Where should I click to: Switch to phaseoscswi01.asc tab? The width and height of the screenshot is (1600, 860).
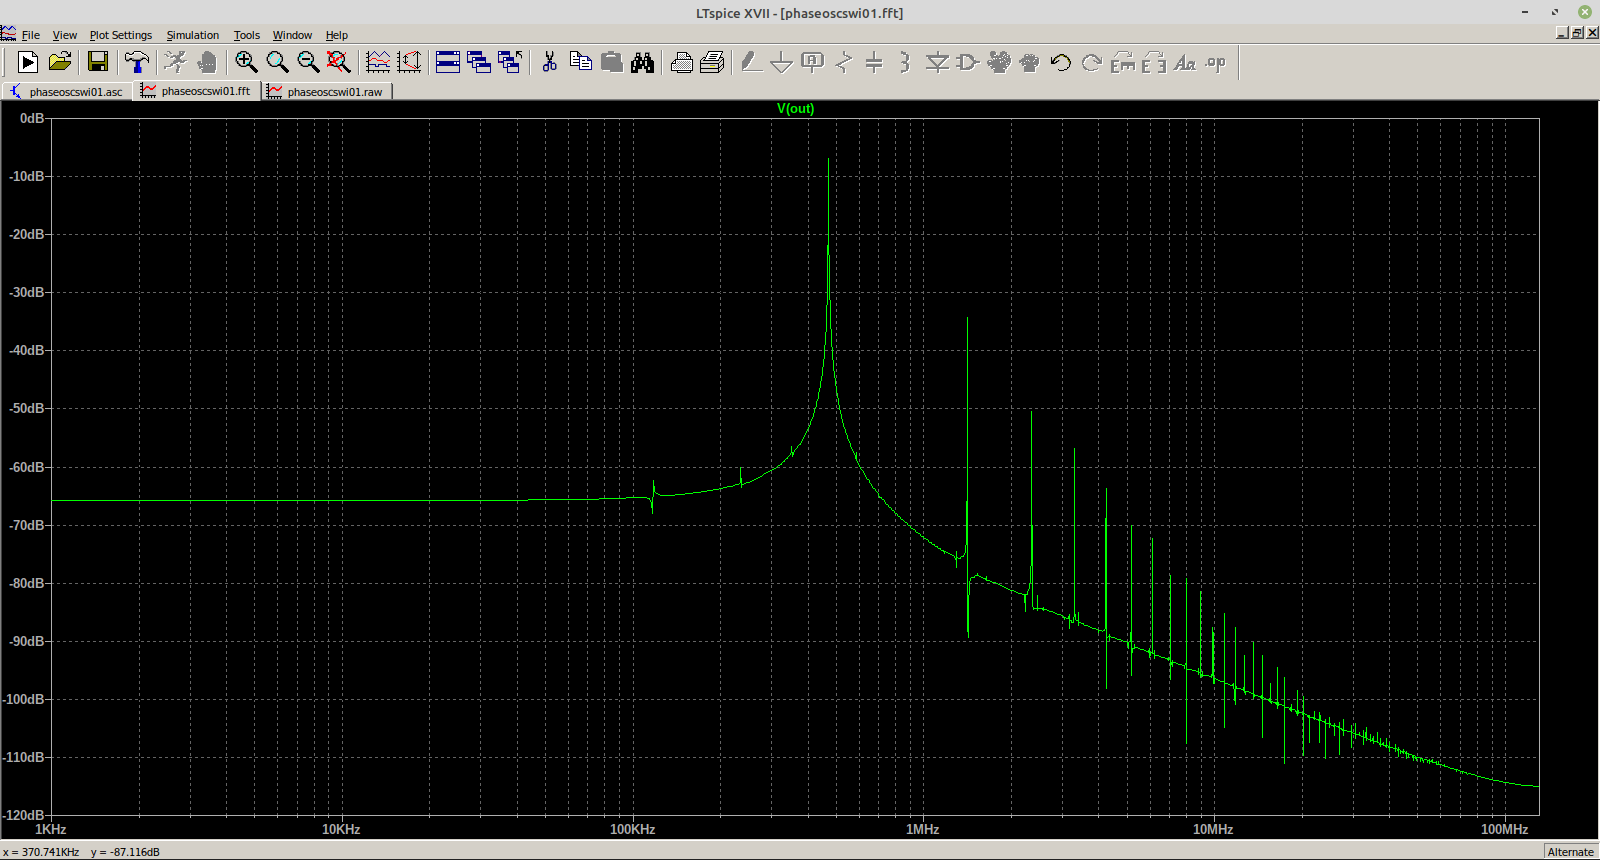(x=67, y=91)
